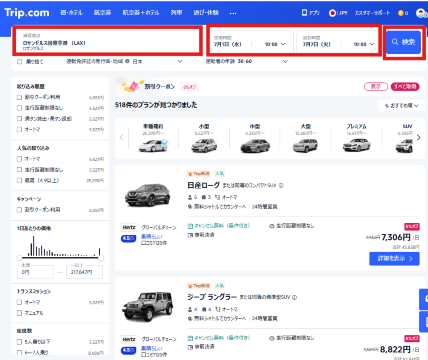Image resolution: width=428 pixels, height=360 pixels.
Task: Open the 航空券 flights tab
Action: pyautogui.click(x=102, y=13)
